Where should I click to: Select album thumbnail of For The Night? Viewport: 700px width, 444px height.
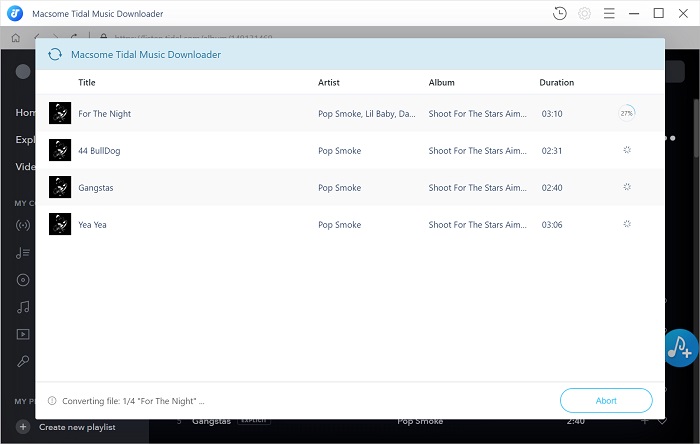(x=60, y=113)
